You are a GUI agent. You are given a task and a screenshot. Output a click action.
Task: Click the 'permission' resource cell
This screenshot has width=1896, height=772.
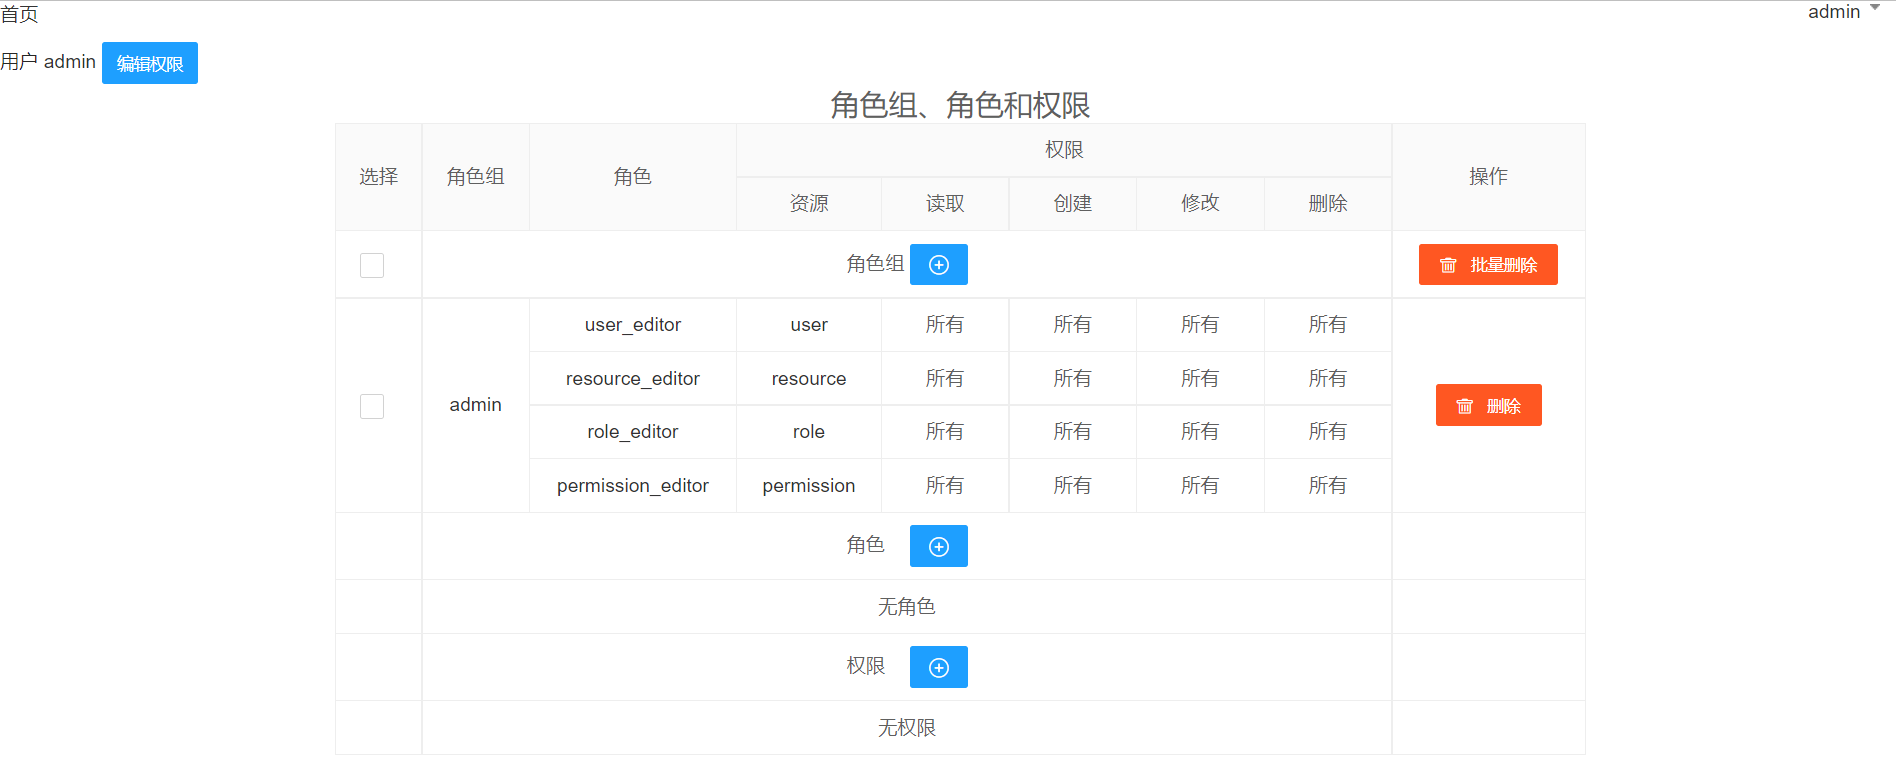(809, 486)
